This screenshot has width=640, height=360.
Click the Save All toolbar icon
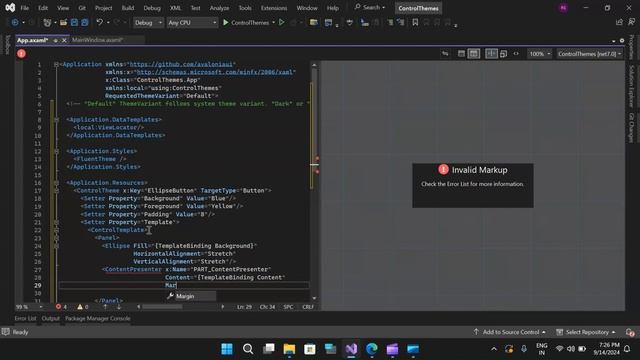84,23
